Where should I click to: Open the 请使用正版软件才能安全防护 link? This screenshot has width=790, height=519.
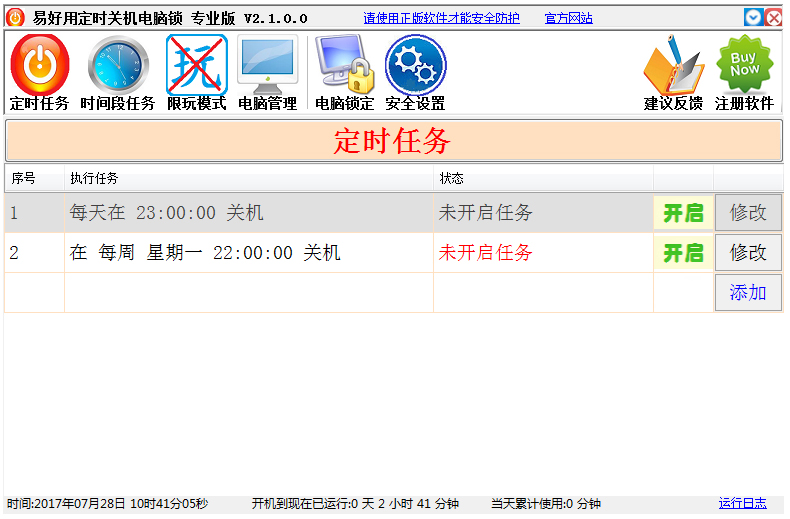[441, 18]
